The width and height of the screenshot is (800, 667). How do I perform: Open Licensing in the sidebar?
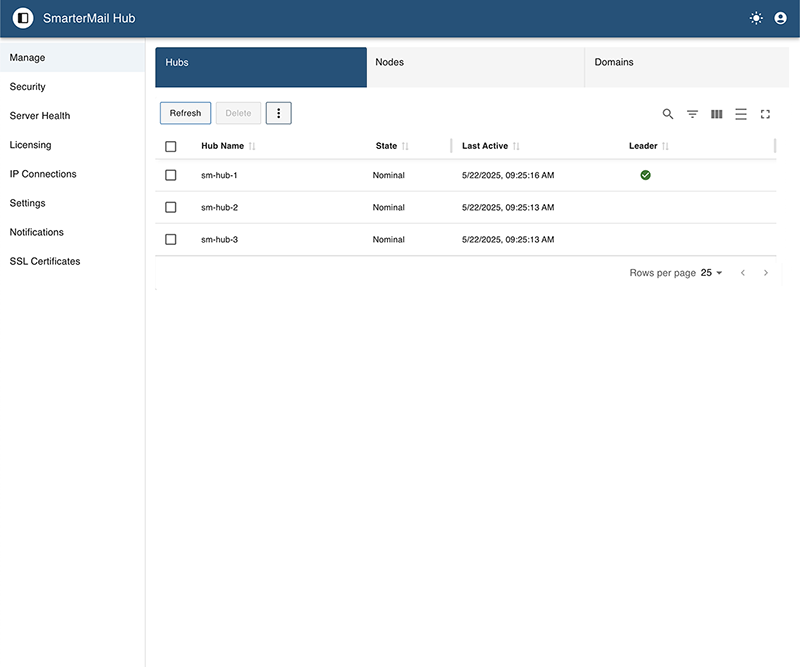(x=72, y=144)
